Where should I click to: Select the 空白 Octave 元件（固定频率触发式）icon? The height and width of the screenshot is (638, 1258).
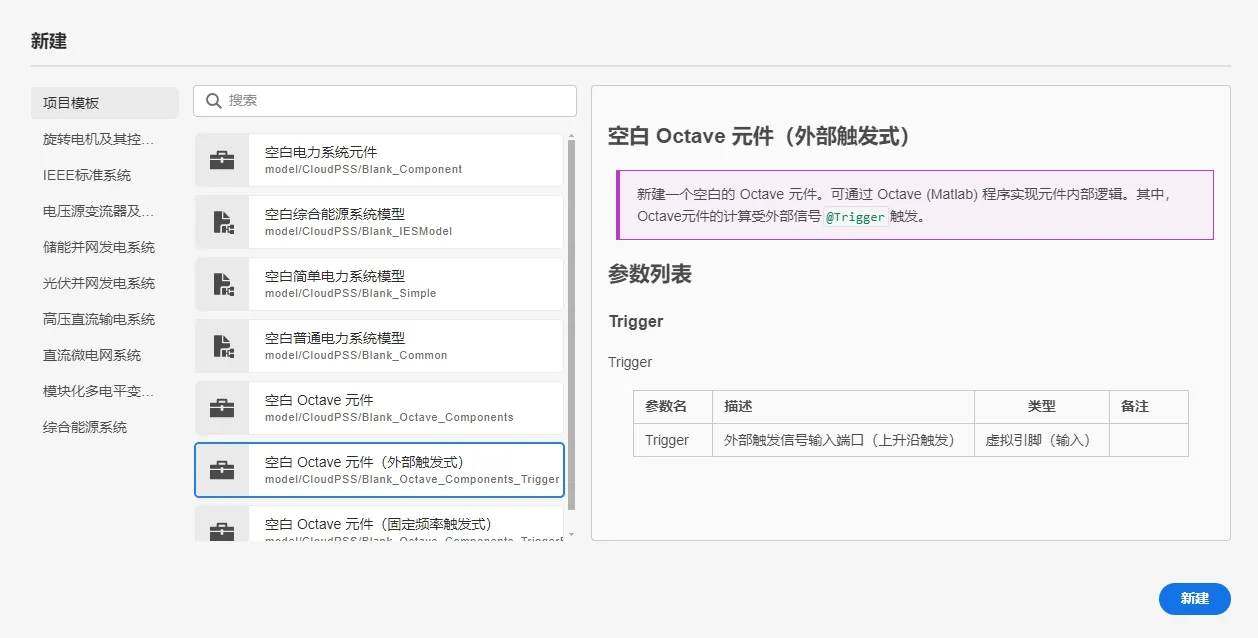coord(221,527)
